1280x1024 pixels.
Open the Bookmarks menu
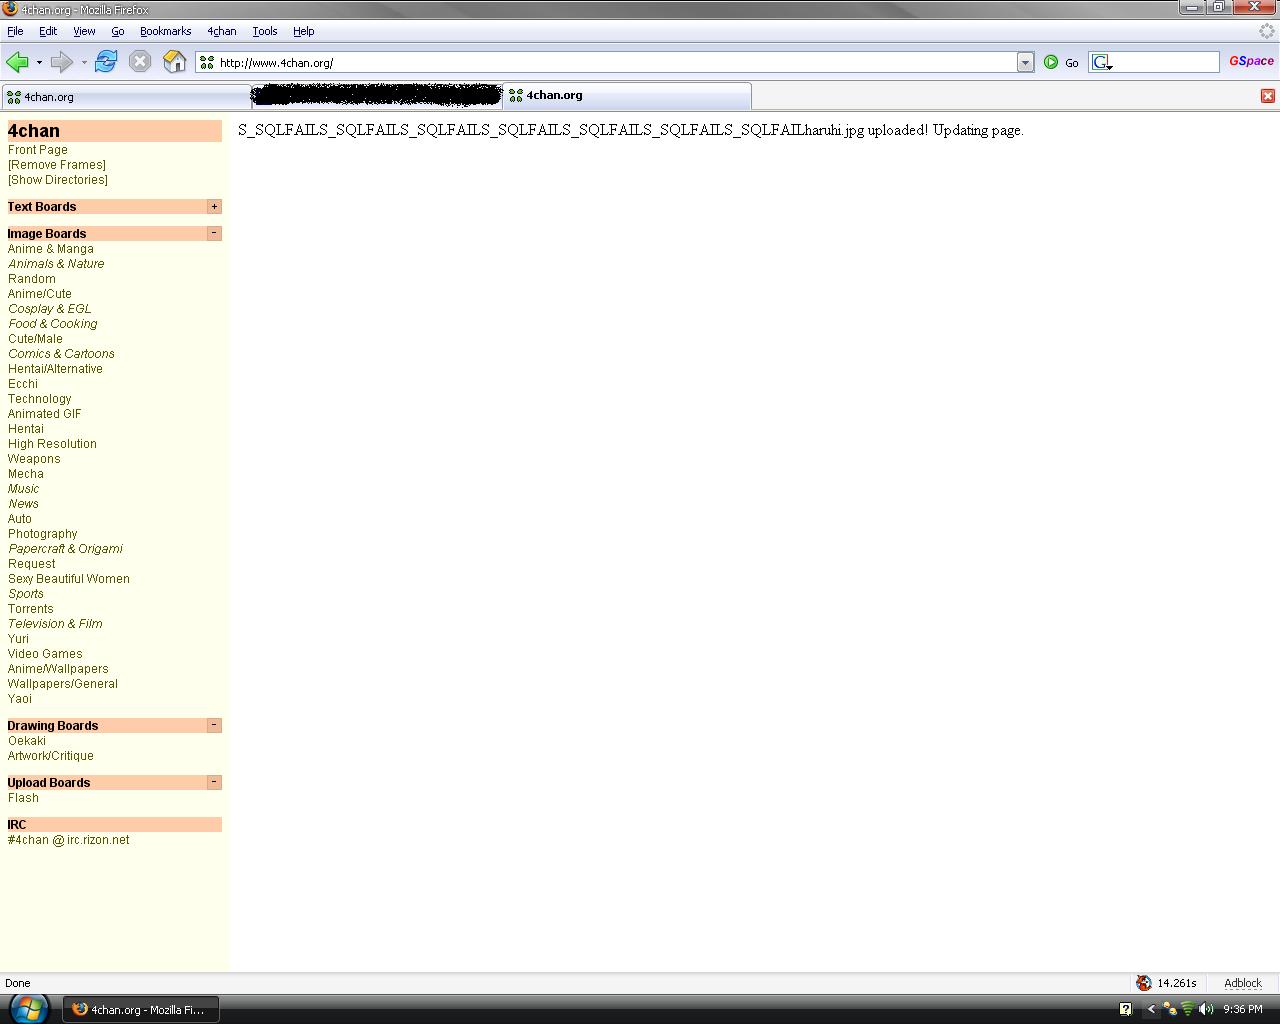165,31
